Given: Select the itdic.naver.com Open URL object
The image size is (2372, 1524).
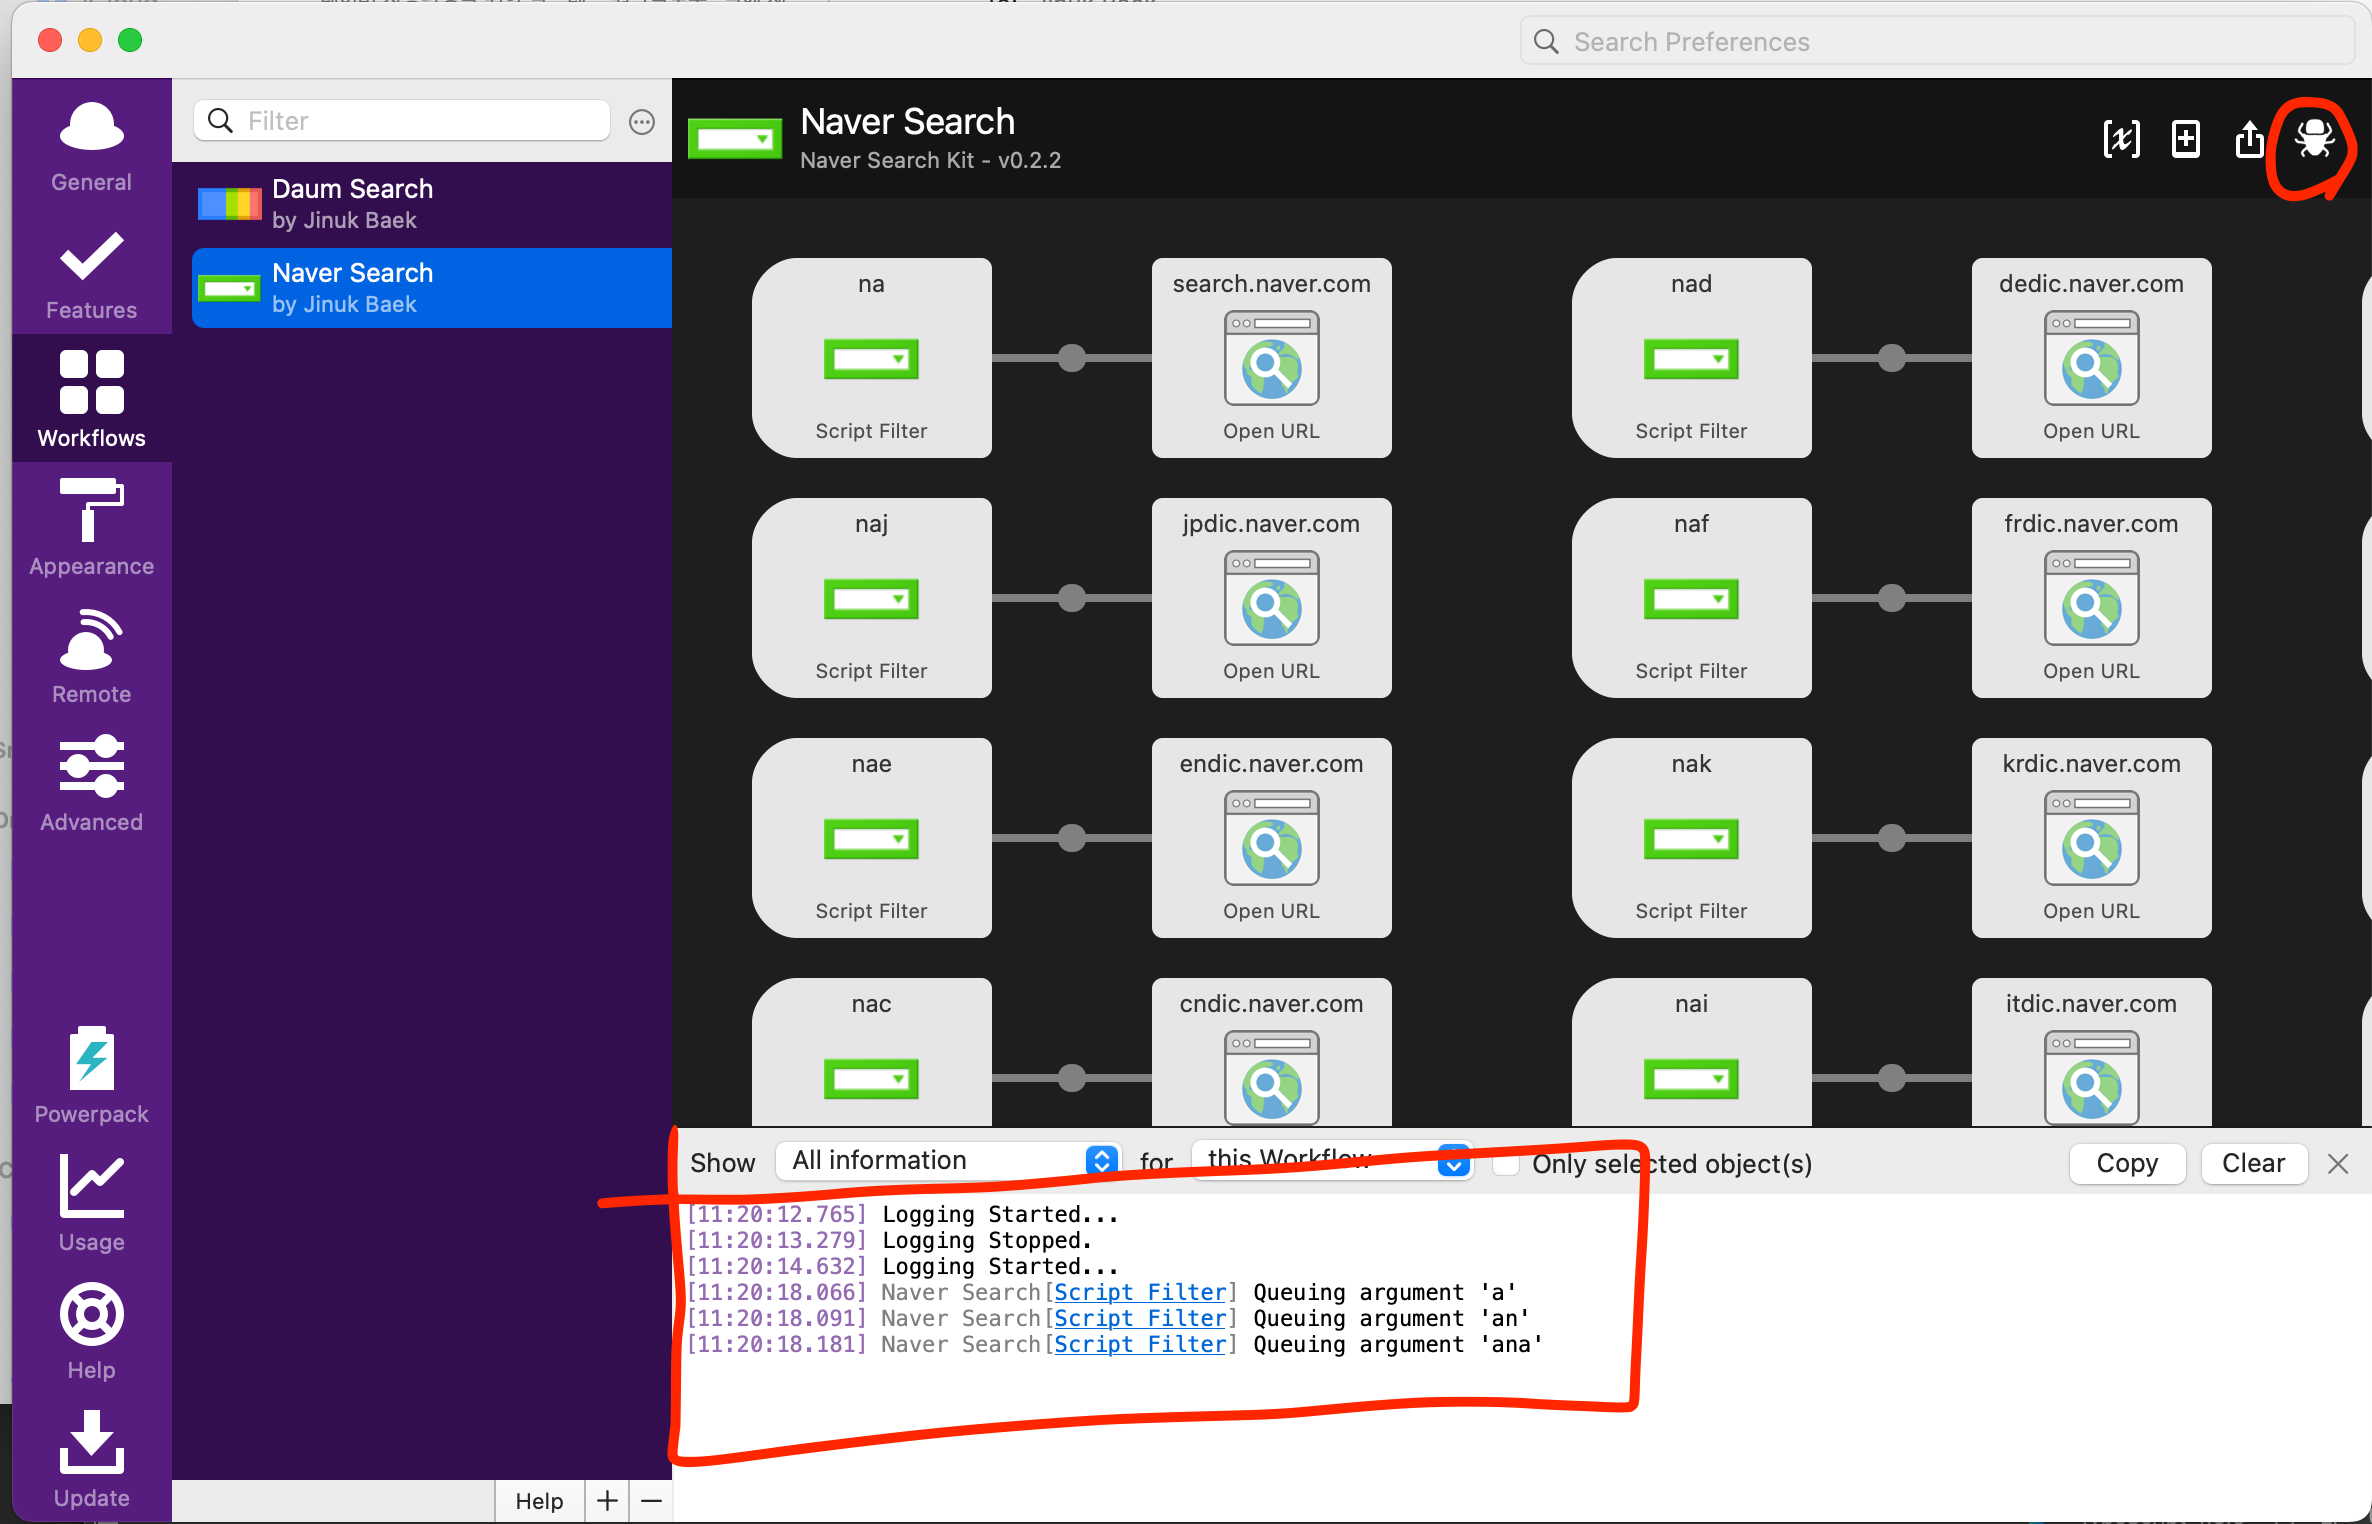Looking at the screenshot, I should 2092,1052.
